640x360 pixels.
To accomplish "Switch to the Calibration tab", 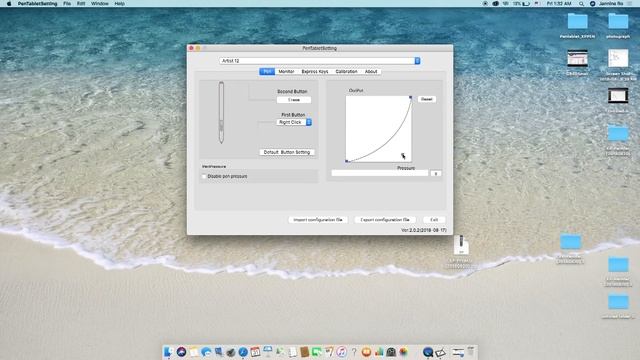I will click(x=346, y=71).
